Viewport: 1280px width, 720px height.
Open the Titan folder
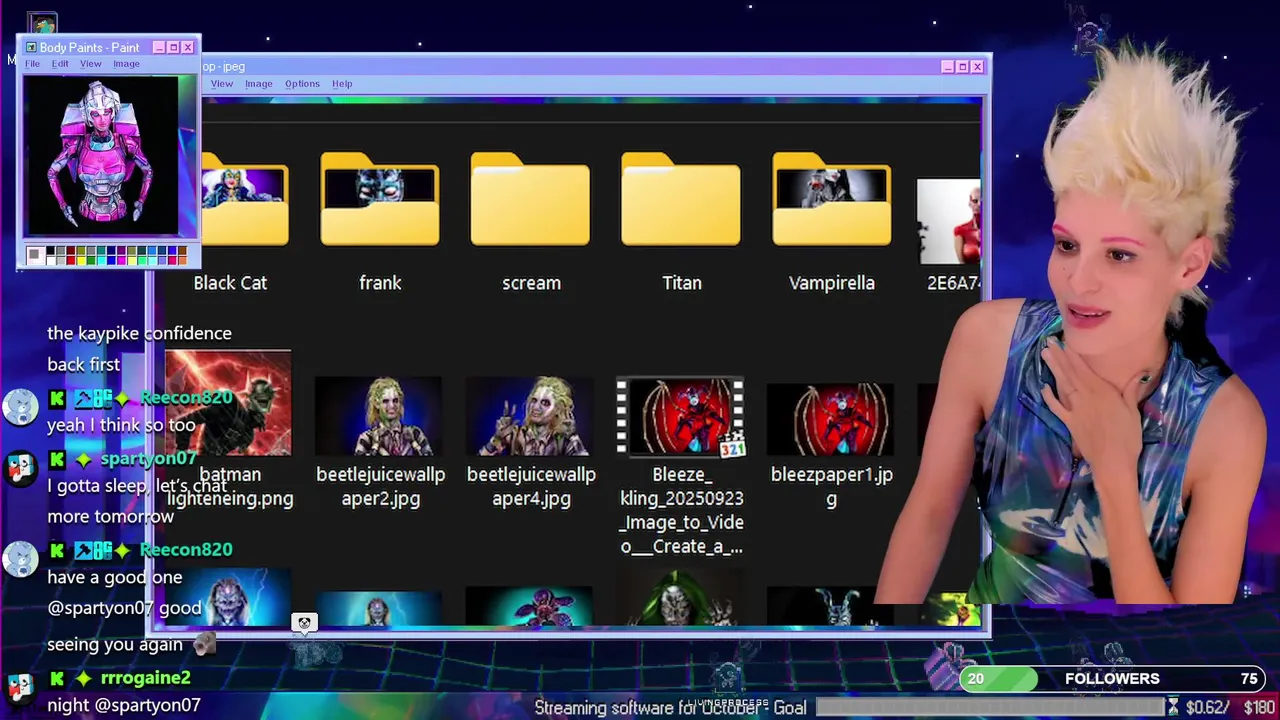pyautogui.click(x=681, y=200)
